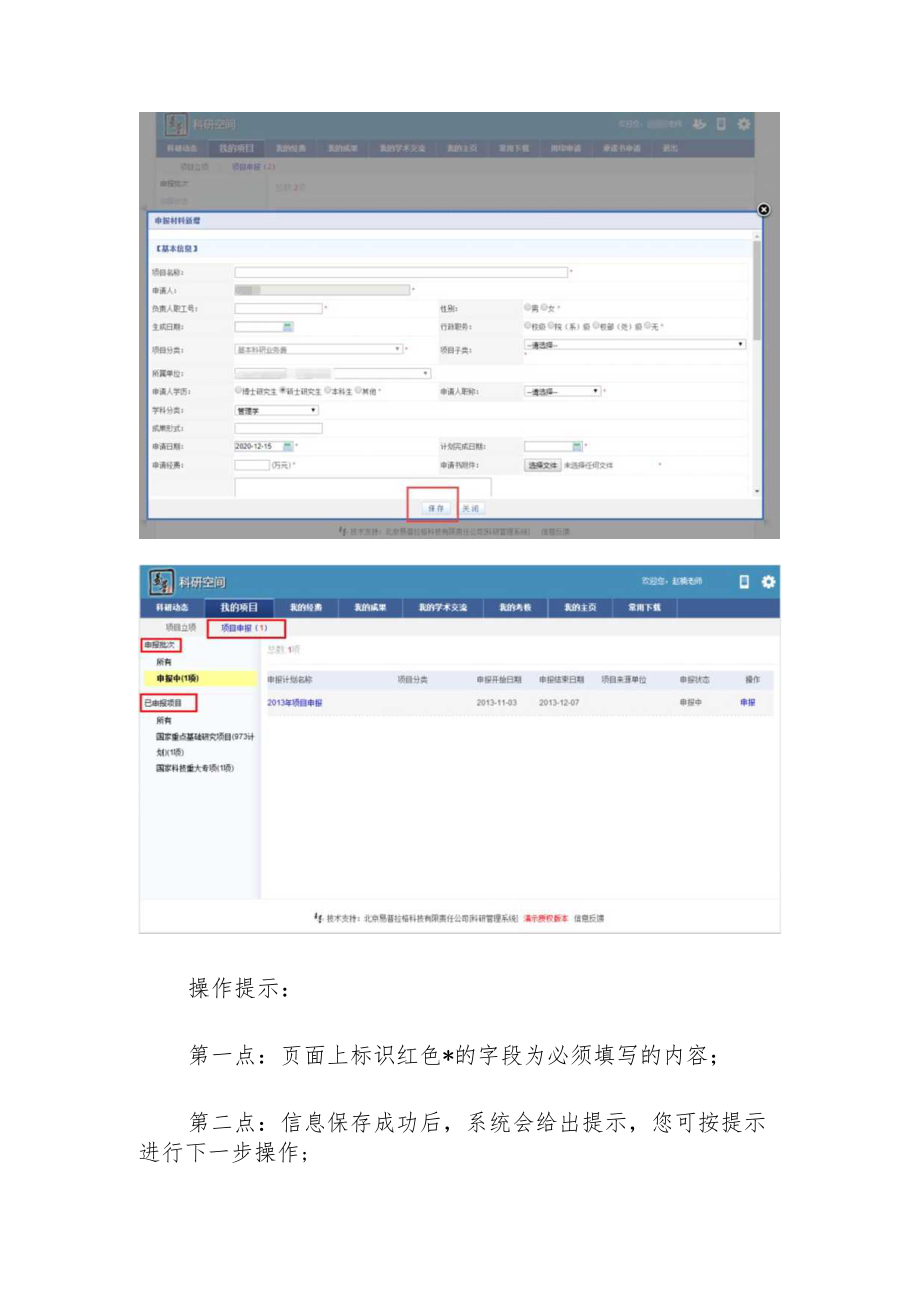Select the 男 gender radio button
Viewport: 920px width, 1301px height.
click(x=529, y=307)
